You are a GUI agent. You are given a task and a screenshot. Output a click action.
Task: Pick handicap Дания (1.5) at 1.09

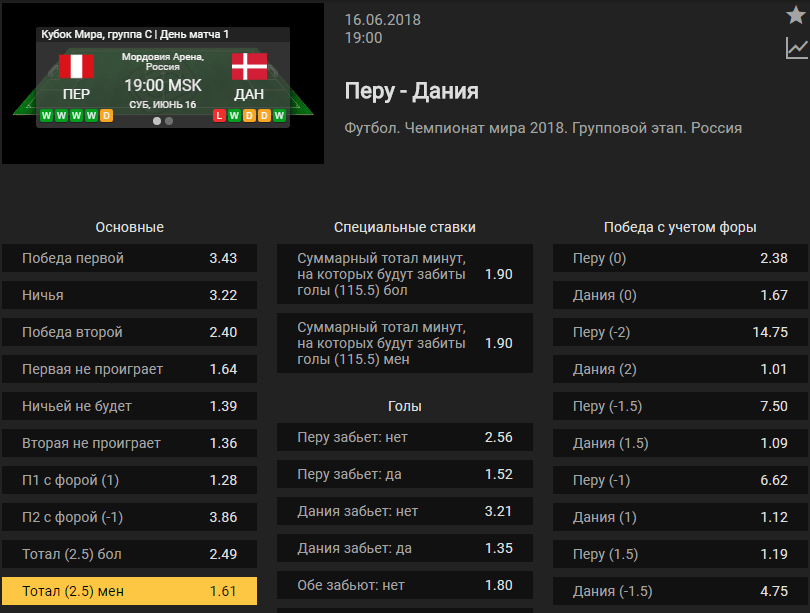pos(680,443)
